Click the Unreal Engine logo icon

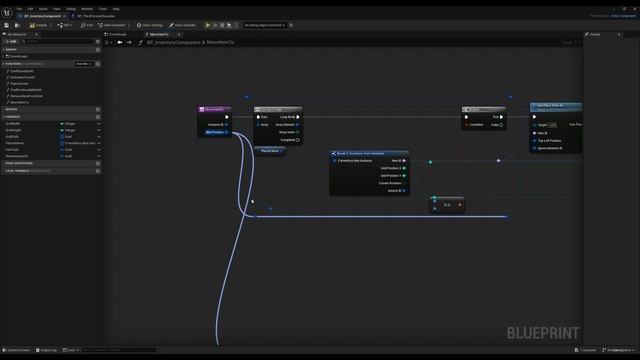pos(7,13)
